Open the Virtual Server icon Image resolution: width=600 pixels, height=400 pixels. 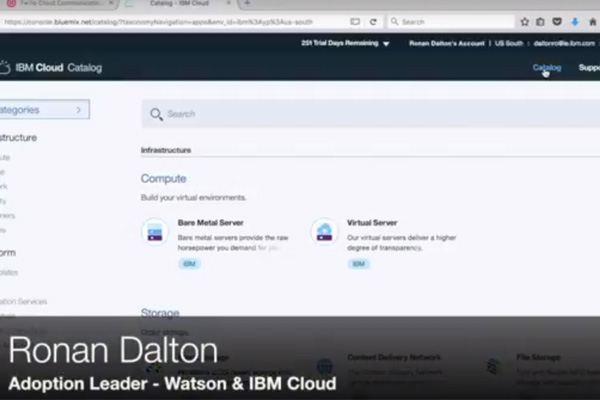[x=324, y=232]
